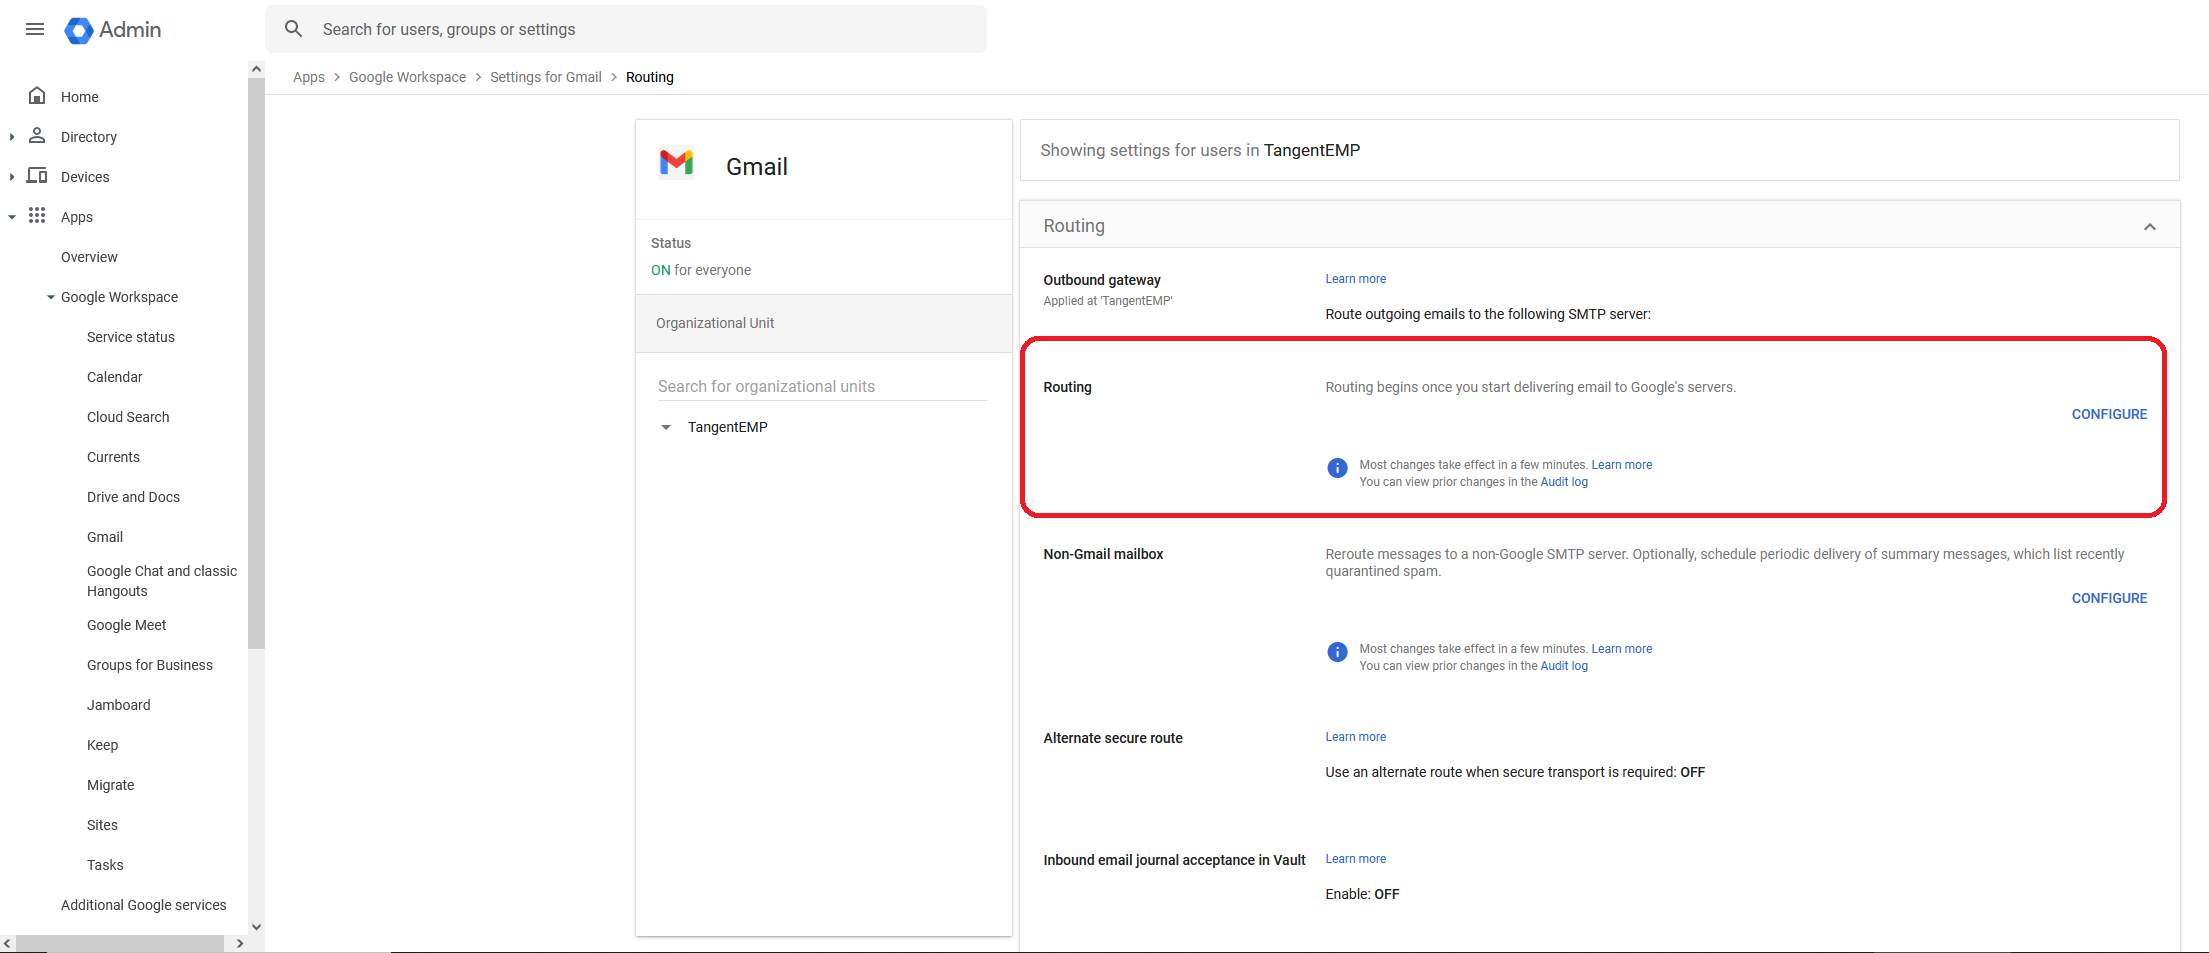Screen dimensions: 2209x953
Task: Select Drive and Docs in sidebar
Action: [133, 497]
